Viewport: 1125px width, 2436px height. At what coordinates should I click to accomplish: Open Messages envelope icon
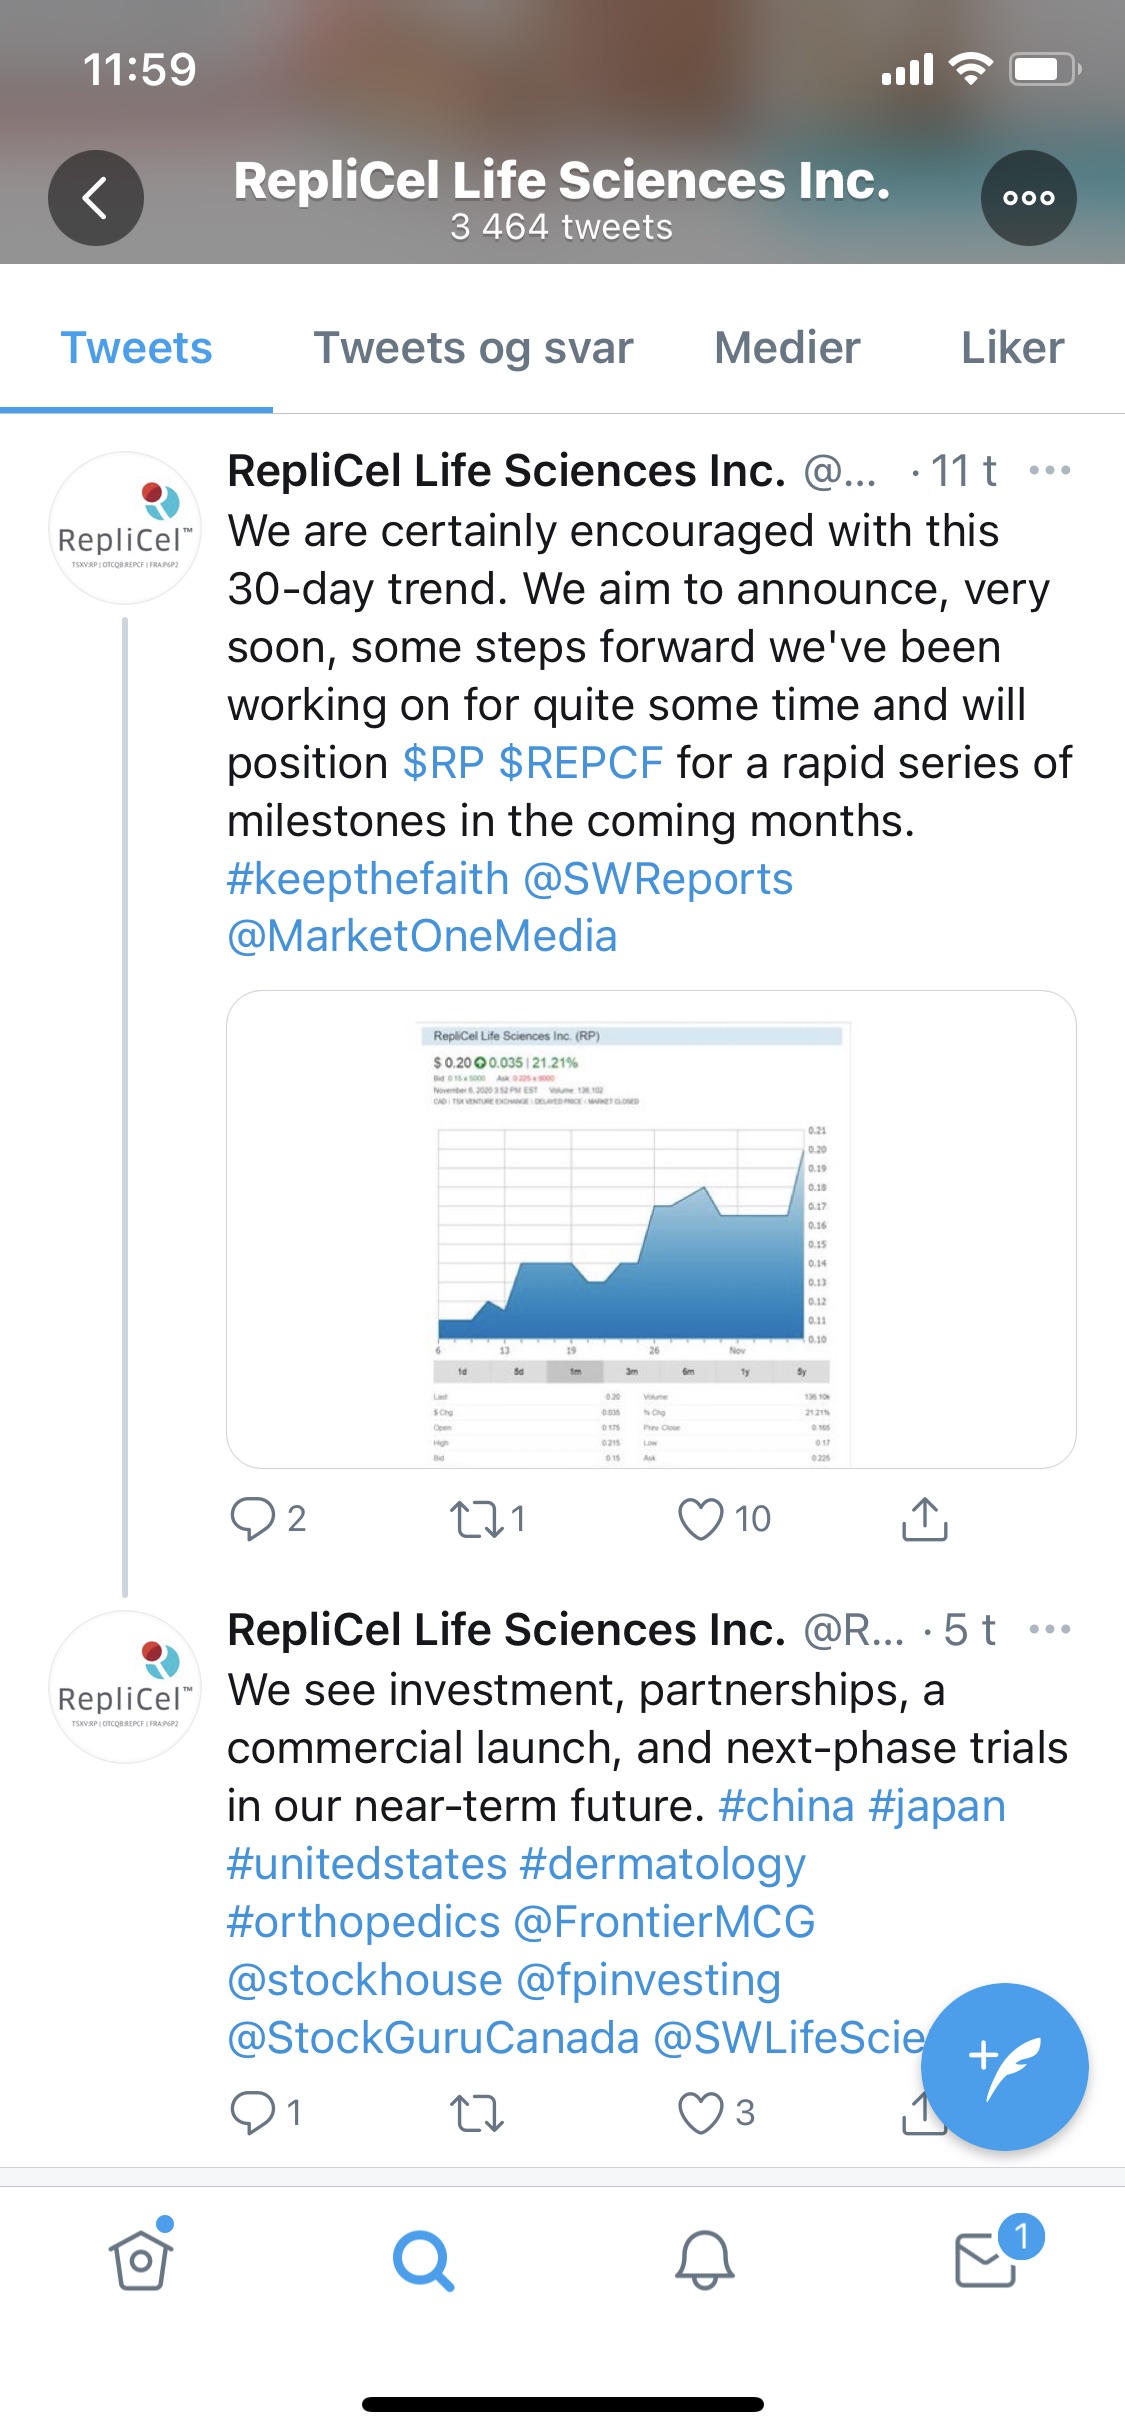point(986,2260)
